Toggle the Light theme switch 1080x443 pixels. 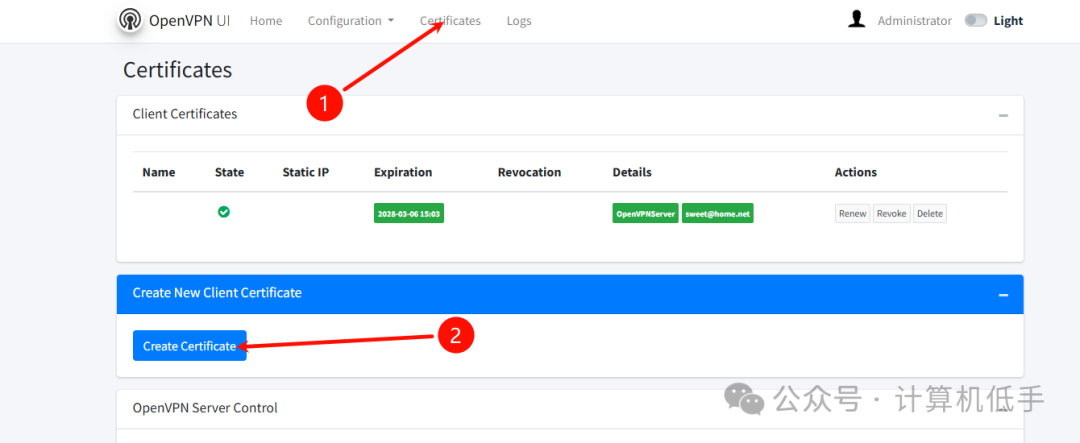pyautogui.click(x=975, y=21)
